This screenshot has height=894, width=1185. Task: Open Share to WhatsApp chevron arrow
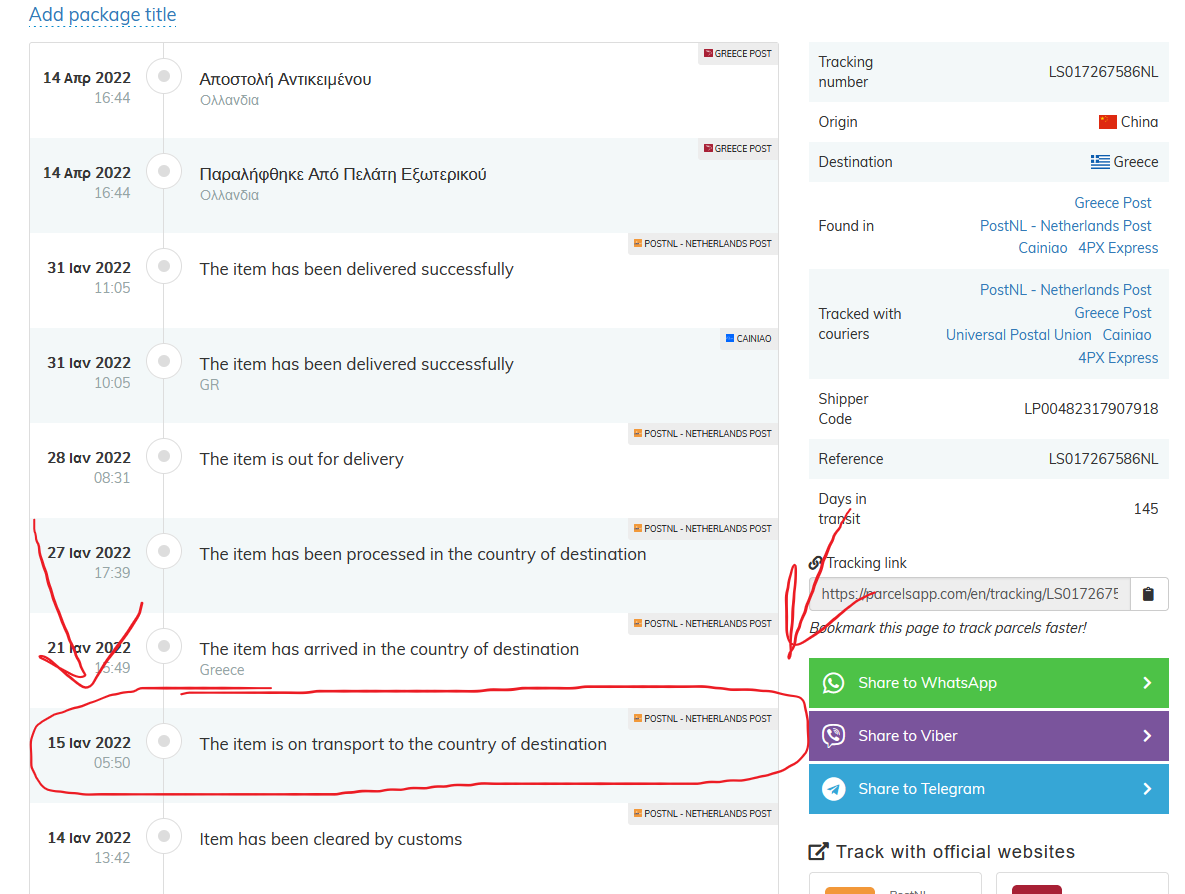pyautogui.click(x=1147, y=683)
